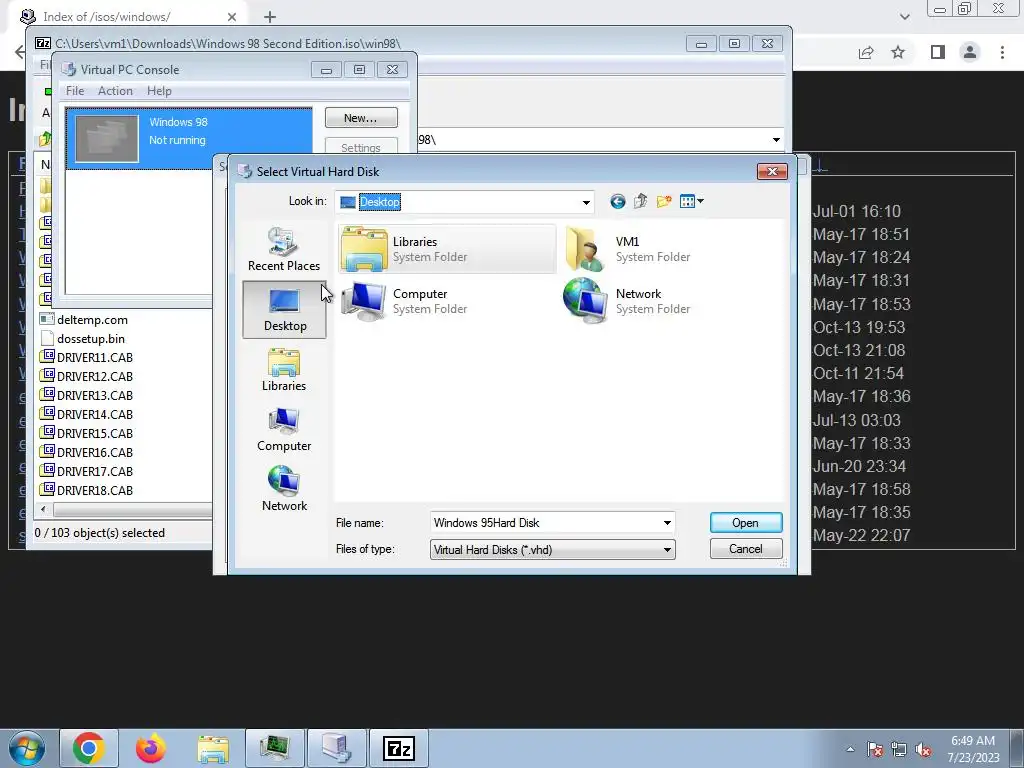Select Desktop in places sidebar
Image resolution: width=1024 pixels, height=768 pixels.
pos(284,310)
